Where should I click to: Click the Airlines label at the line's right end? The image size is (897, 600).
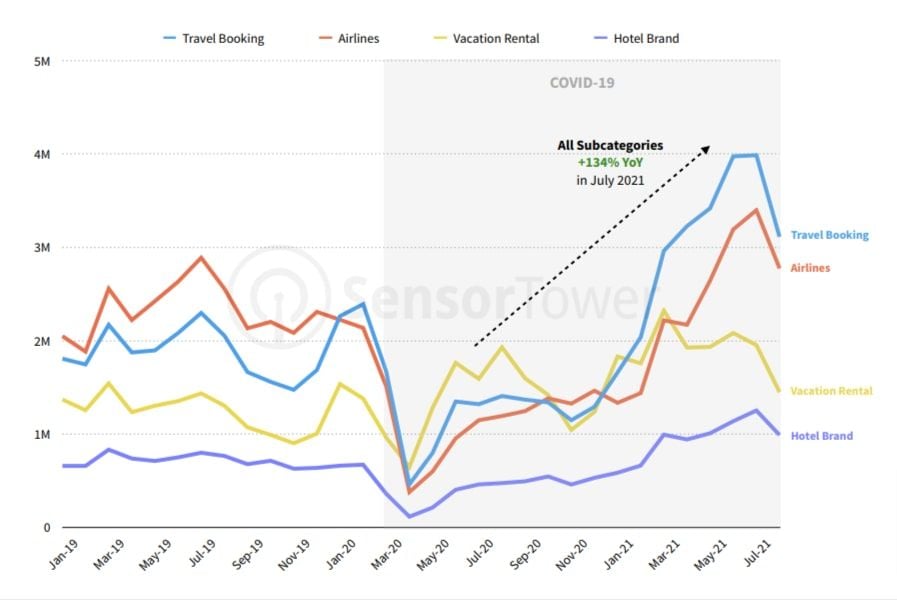pos(810,268)
